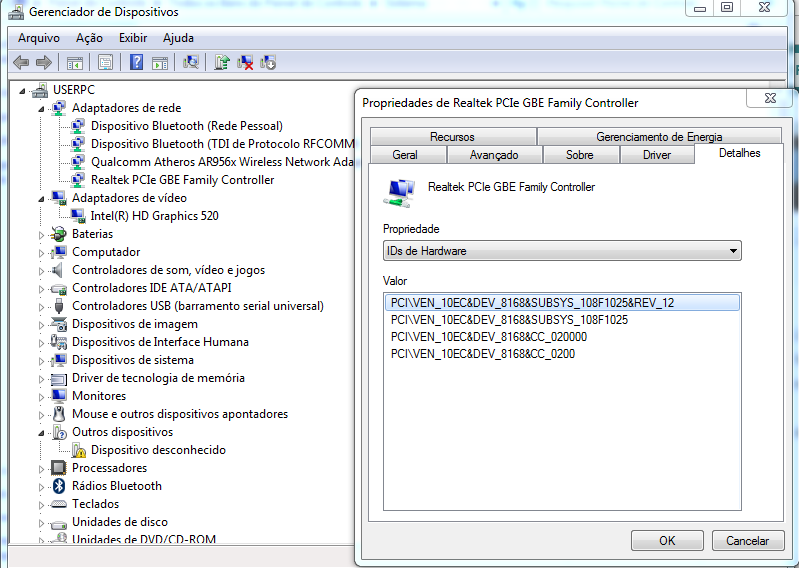Switch to the Driver tab
799x568 pixels.
(657, 155)
